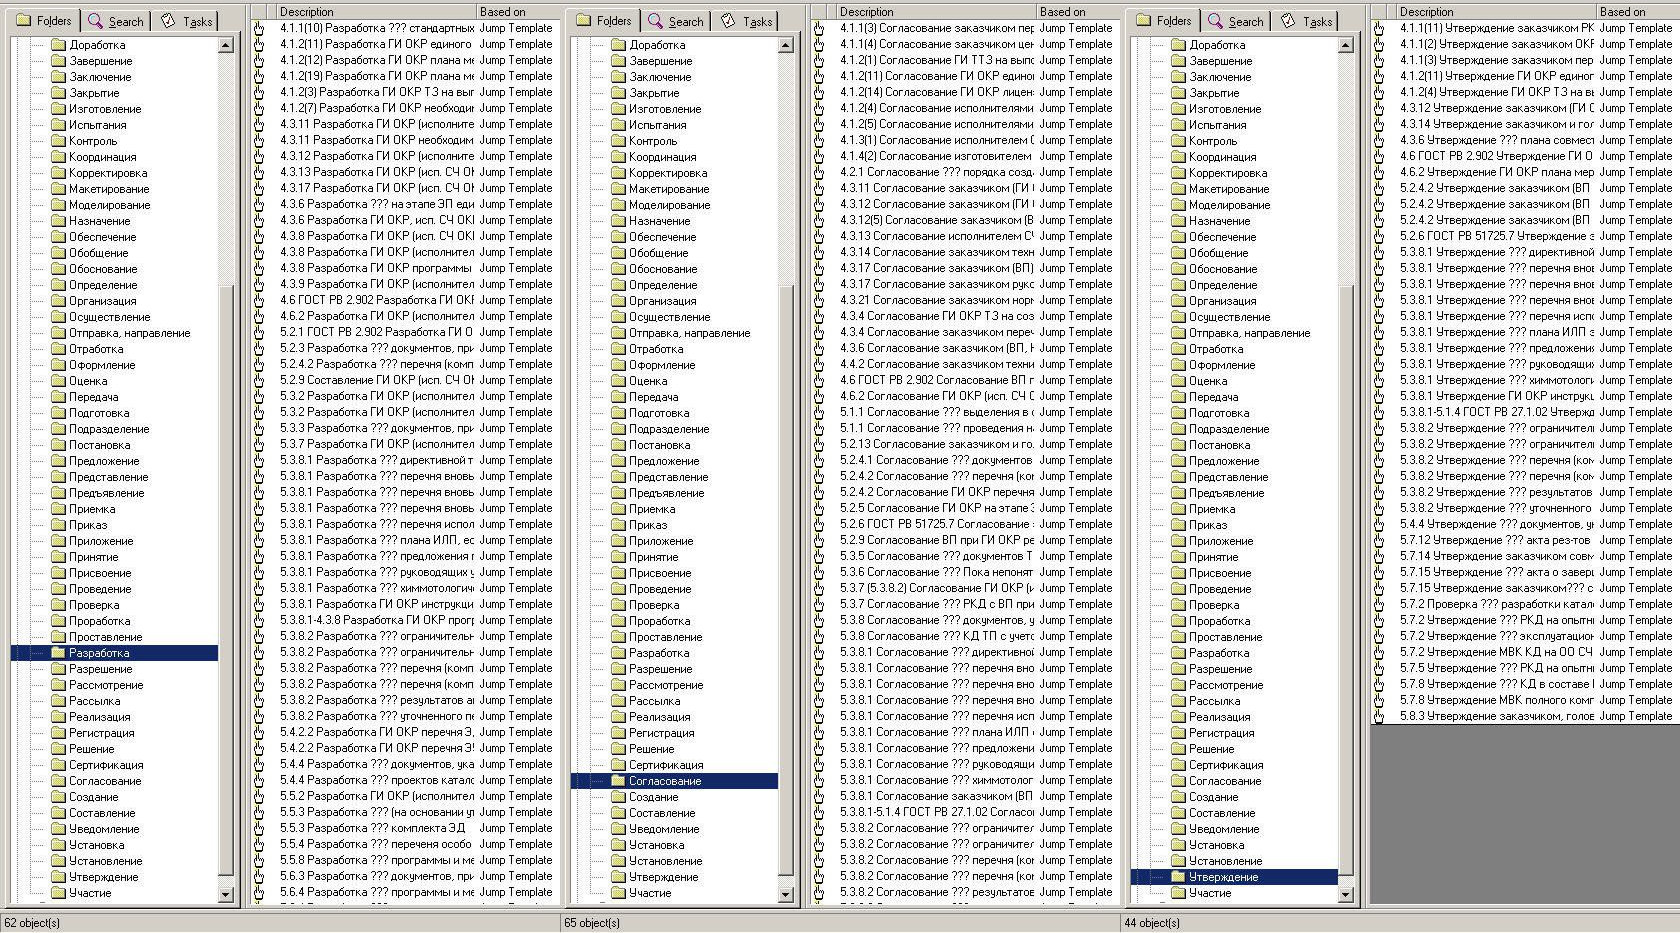Sort by the Description column in the right list

pyautogui.click(x=1496, y=12)
